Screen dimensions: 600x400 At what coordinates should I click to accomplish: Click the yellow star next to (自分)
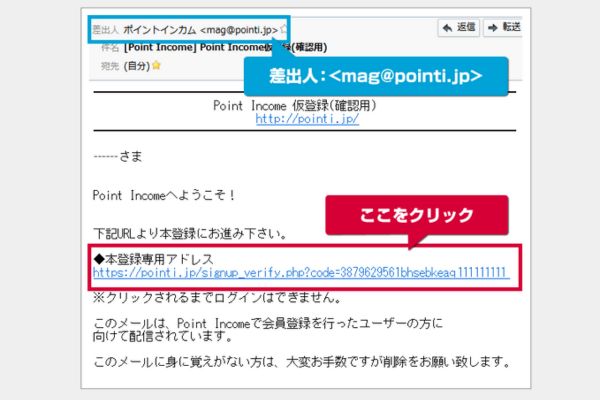point(156,65)
